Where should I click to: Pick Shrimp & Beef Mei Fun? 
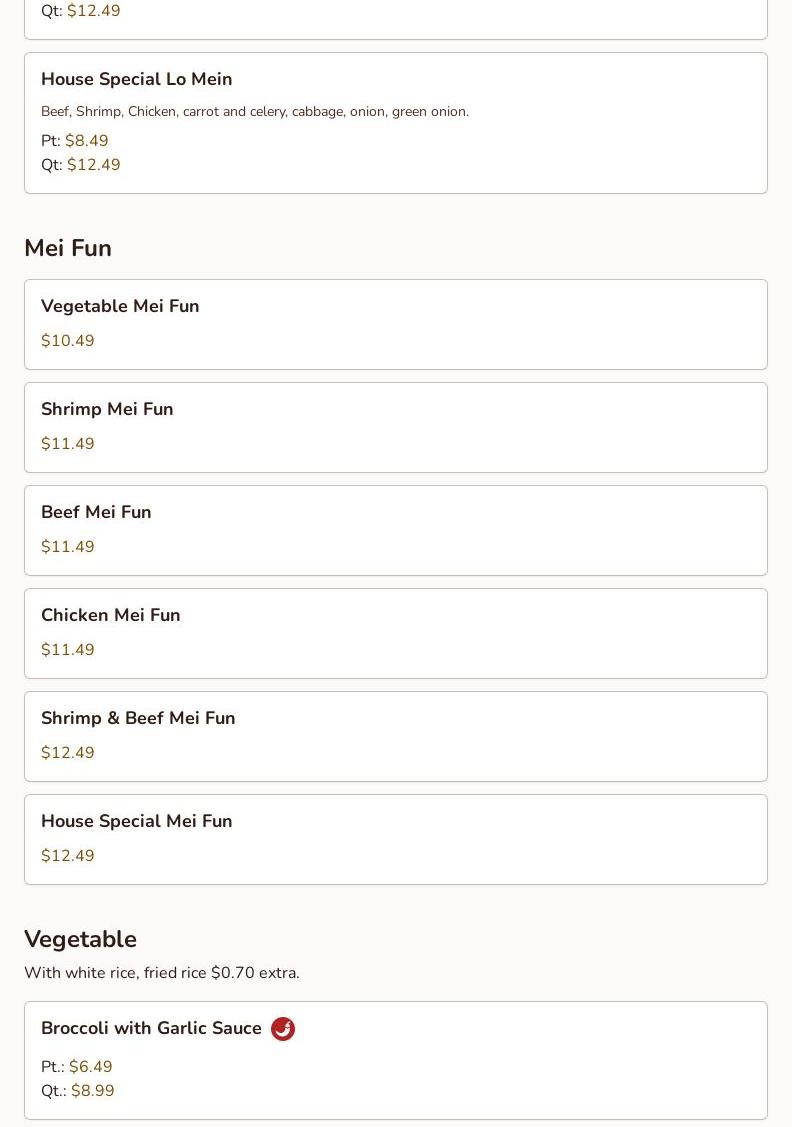point(396,736)
